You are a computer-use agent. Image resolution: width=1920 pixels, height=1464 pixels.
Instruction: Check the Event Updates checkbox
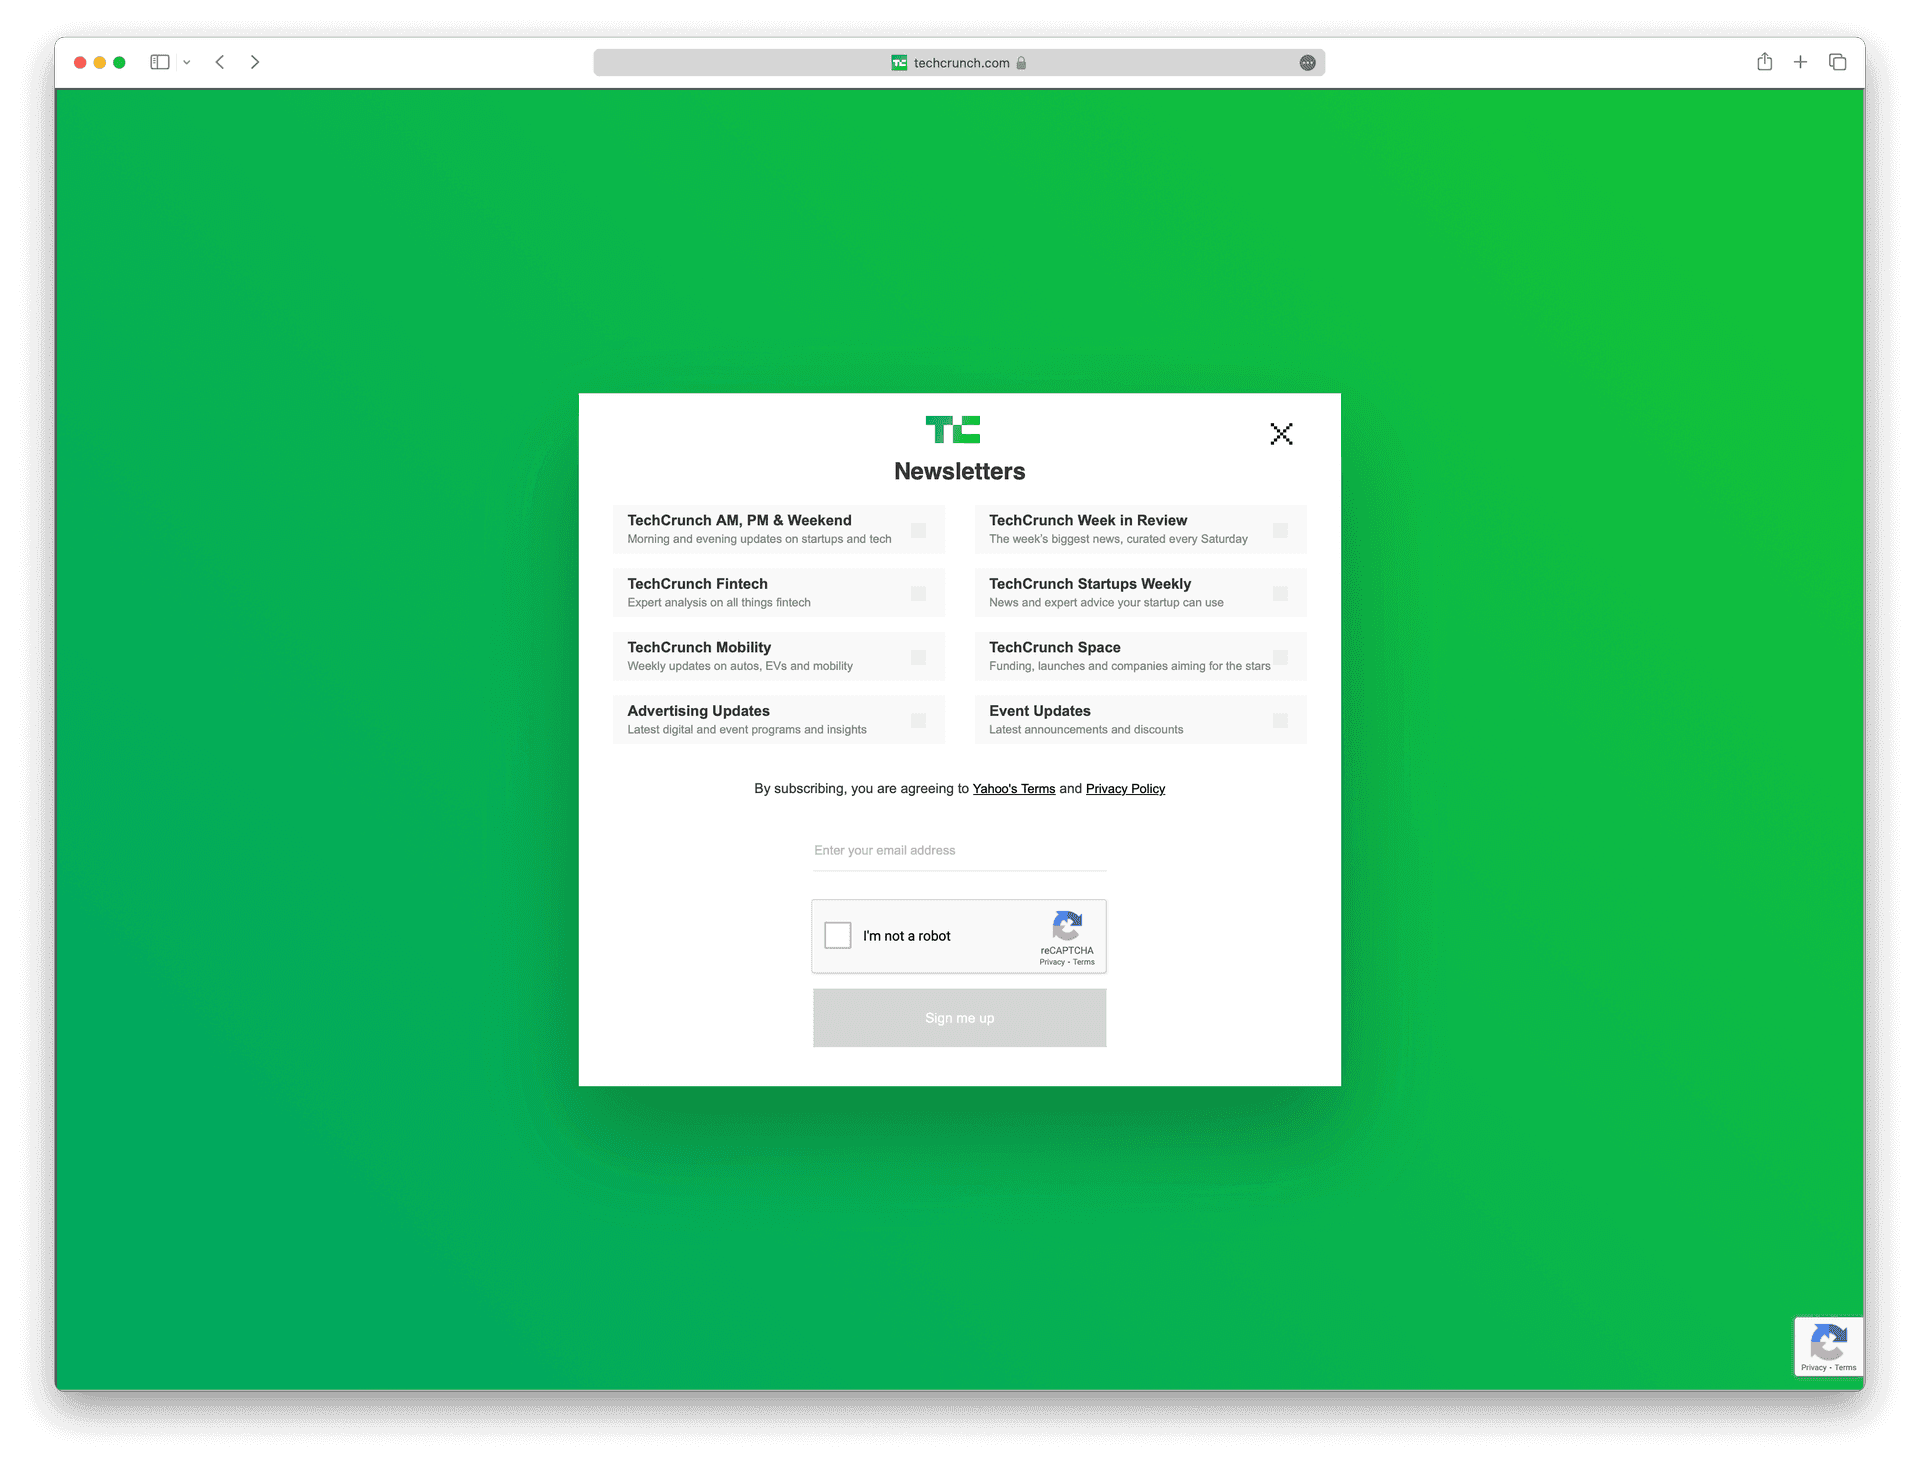tap(1280, 720)
